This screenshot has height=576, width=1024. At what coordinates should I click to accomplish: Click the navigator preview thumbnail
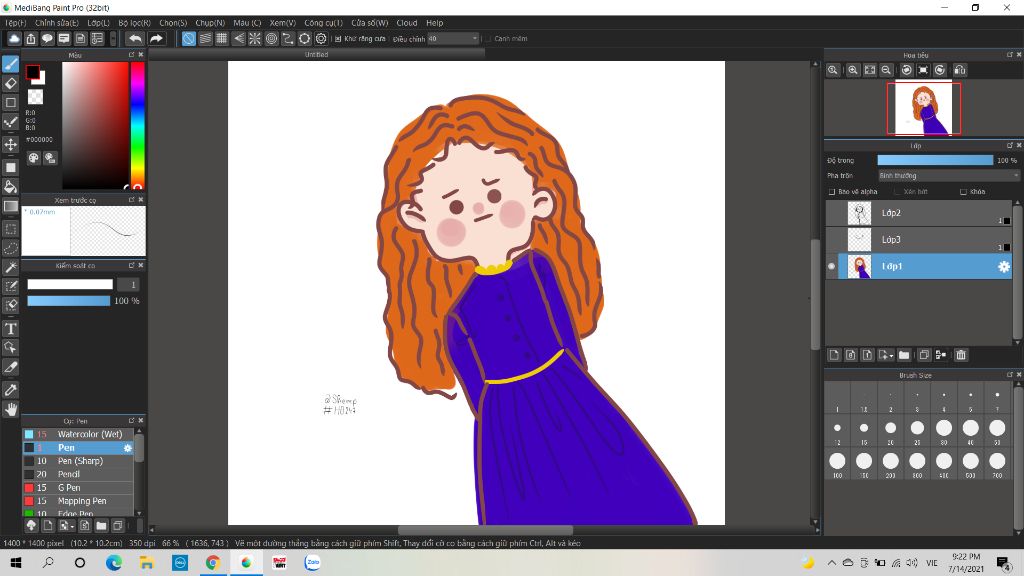click(x=923, y=108)
